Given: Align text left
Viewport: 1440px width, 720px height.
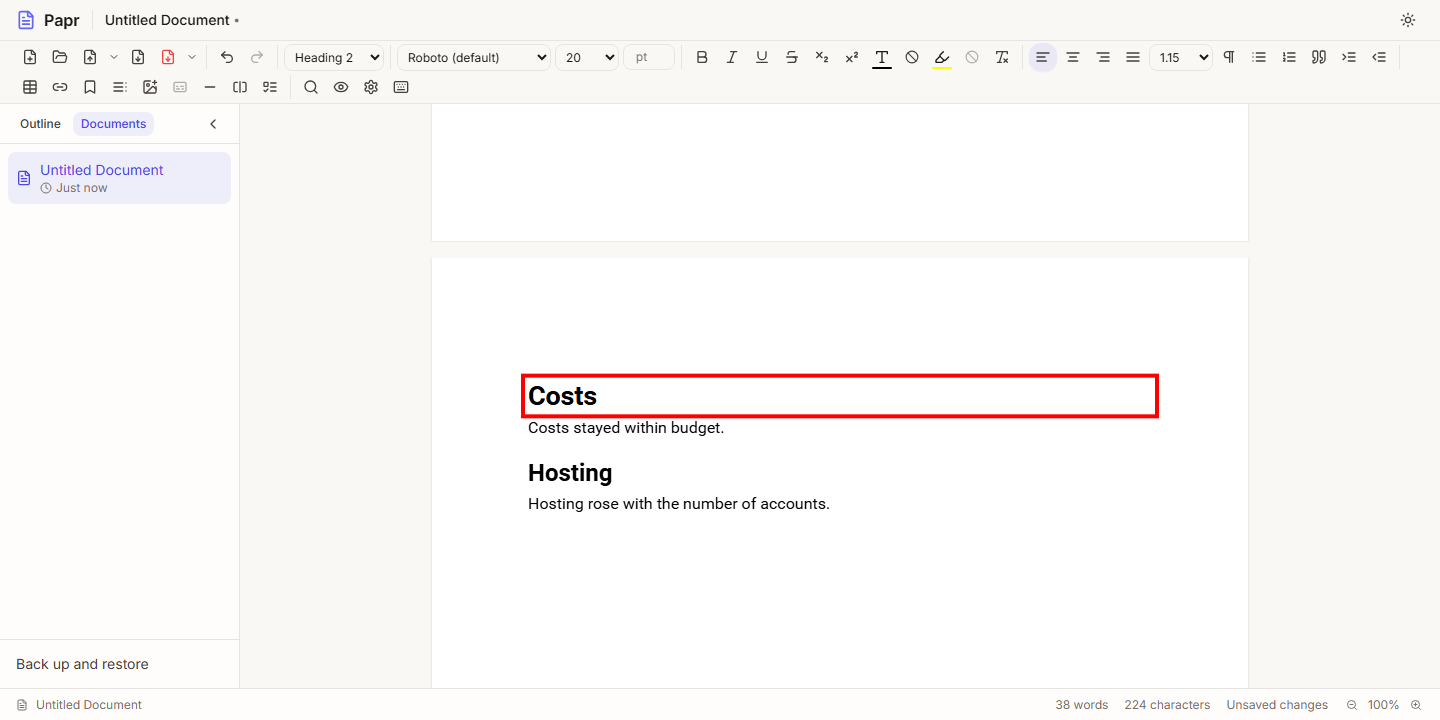Looking at the screenshot, I should pyautogui.click(x=1043, y=57).
